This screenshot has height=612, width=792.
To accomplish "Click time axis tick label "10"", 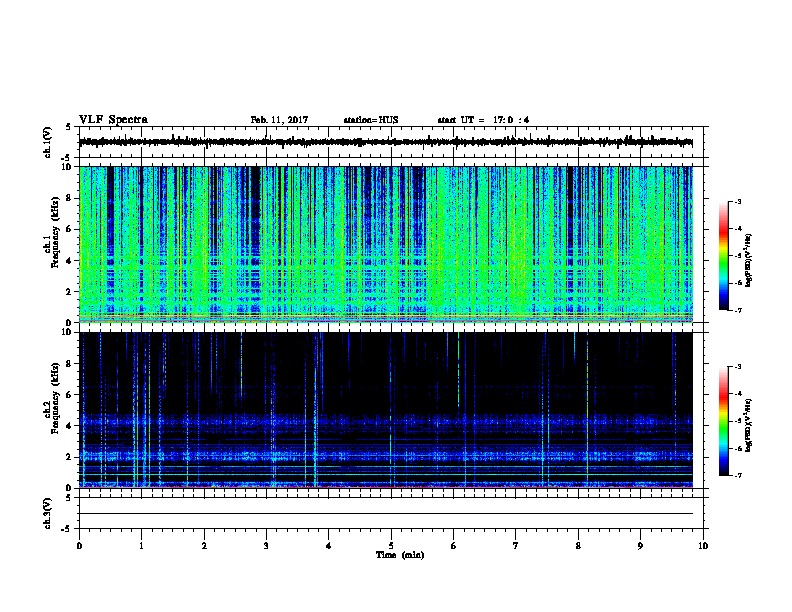I will click(703, 546).
